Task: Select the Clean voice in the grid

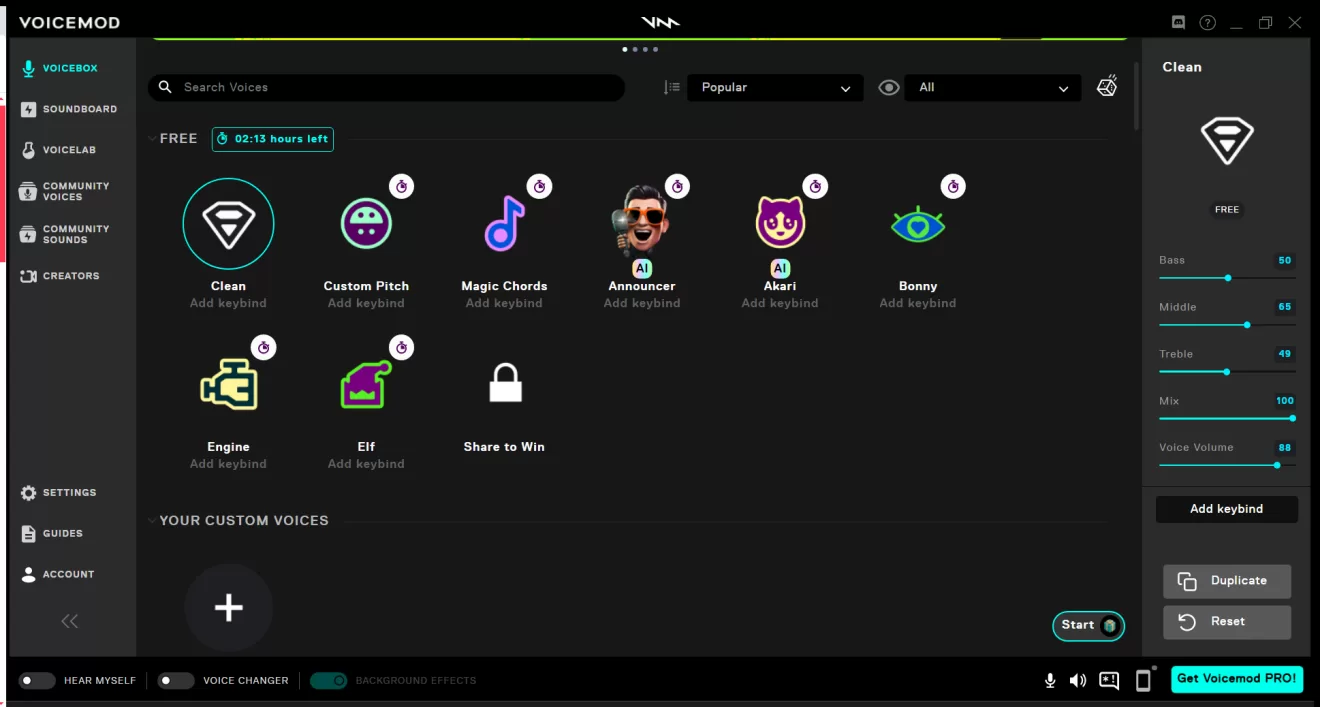Action: (x=228, y=224)
